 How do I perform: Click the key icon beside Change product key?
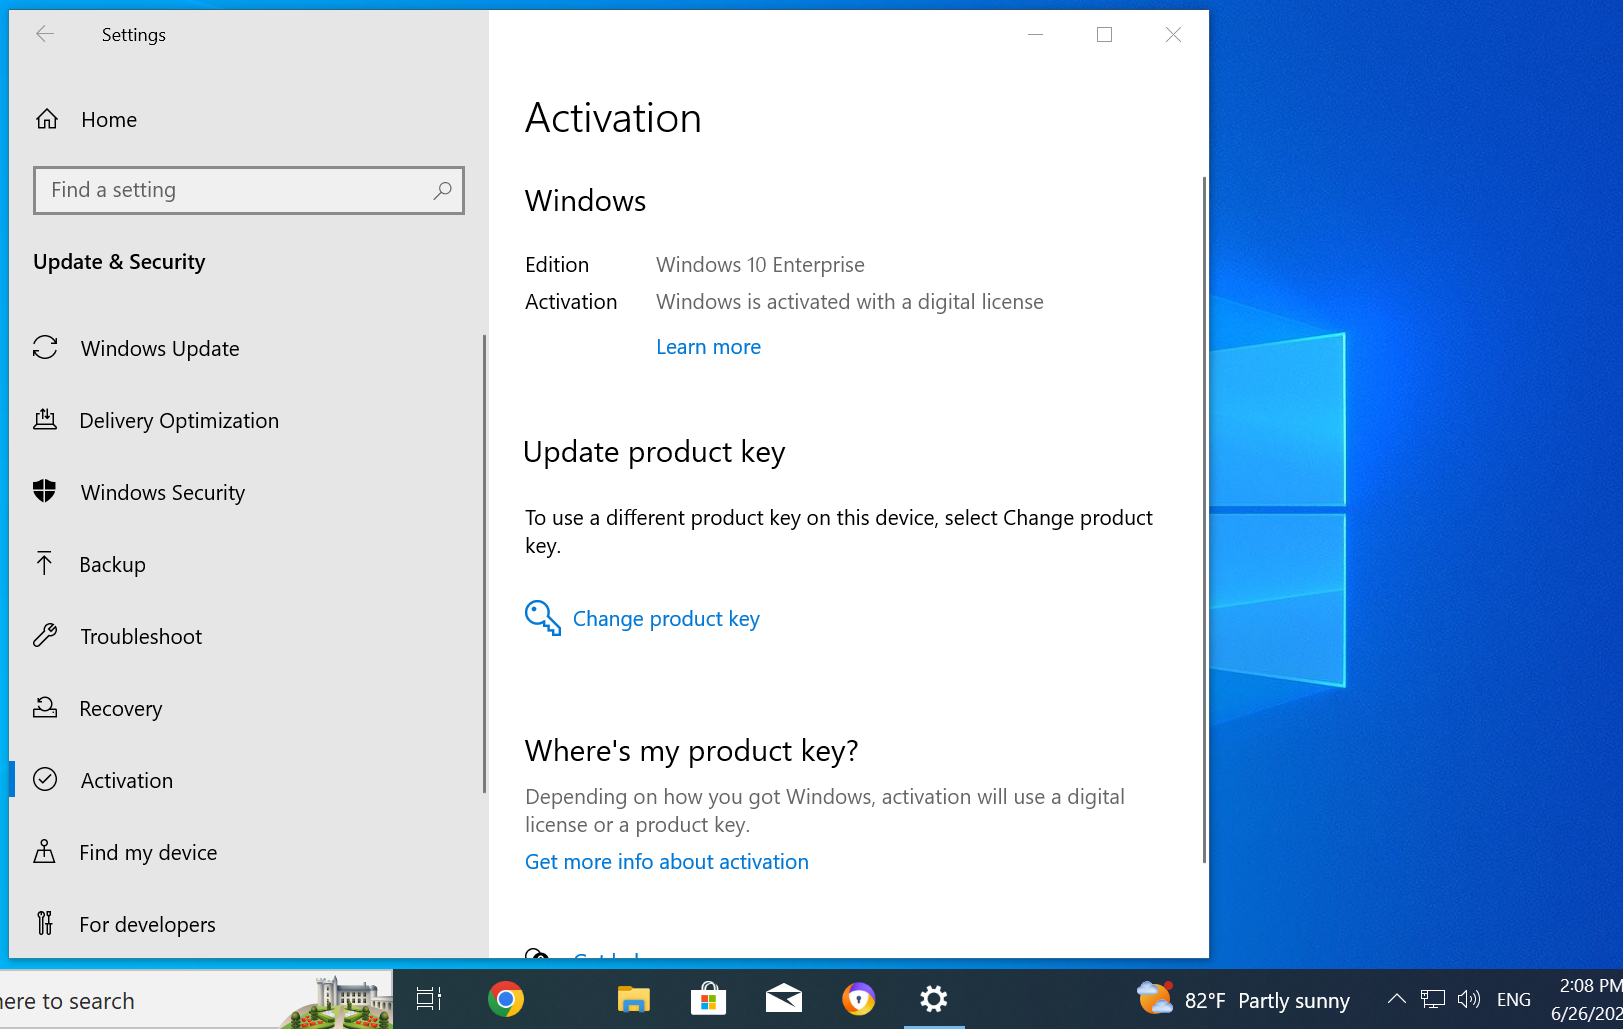tap(543, 618)
